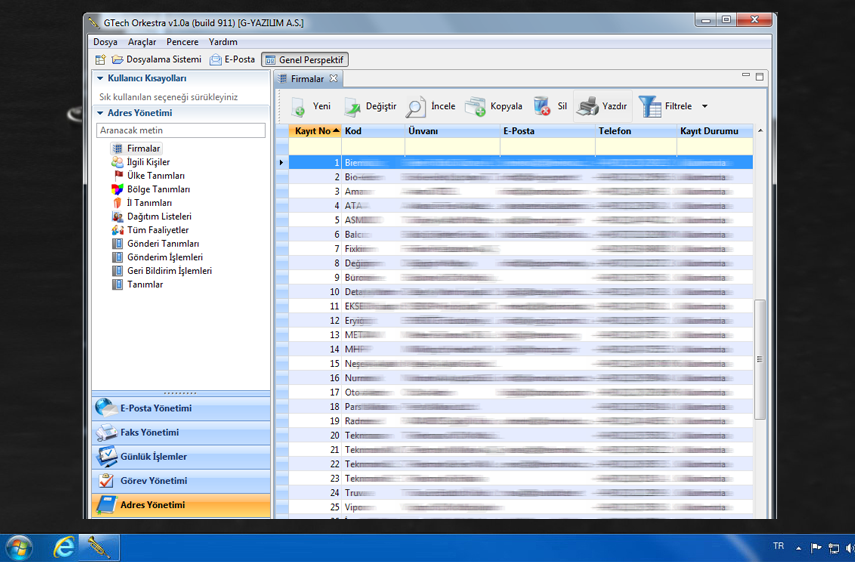The height and width of the screenshot is (562, 855).
Task: Click the Kopyala (copy) toolbar icon
Action: click(475, 106)
